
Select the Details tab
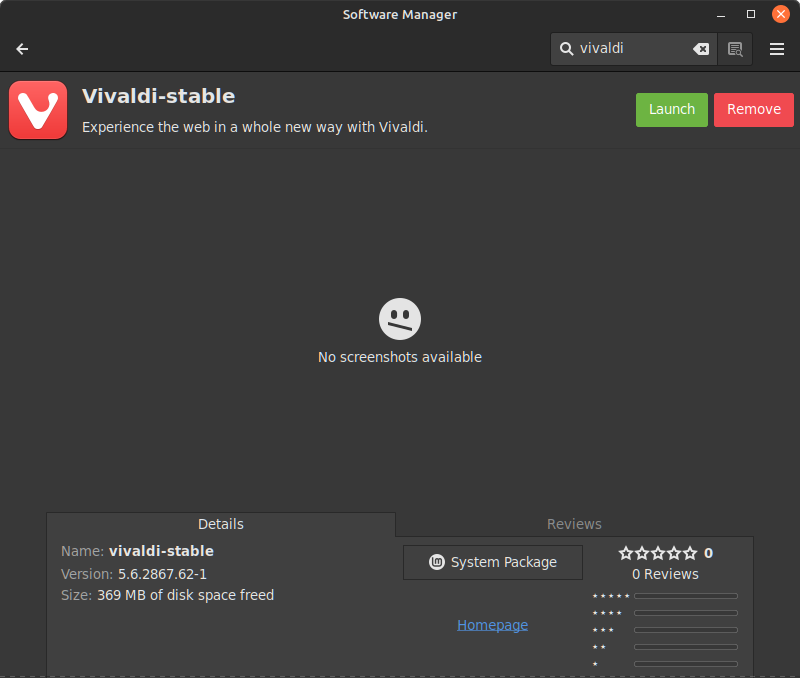(221, 524)
